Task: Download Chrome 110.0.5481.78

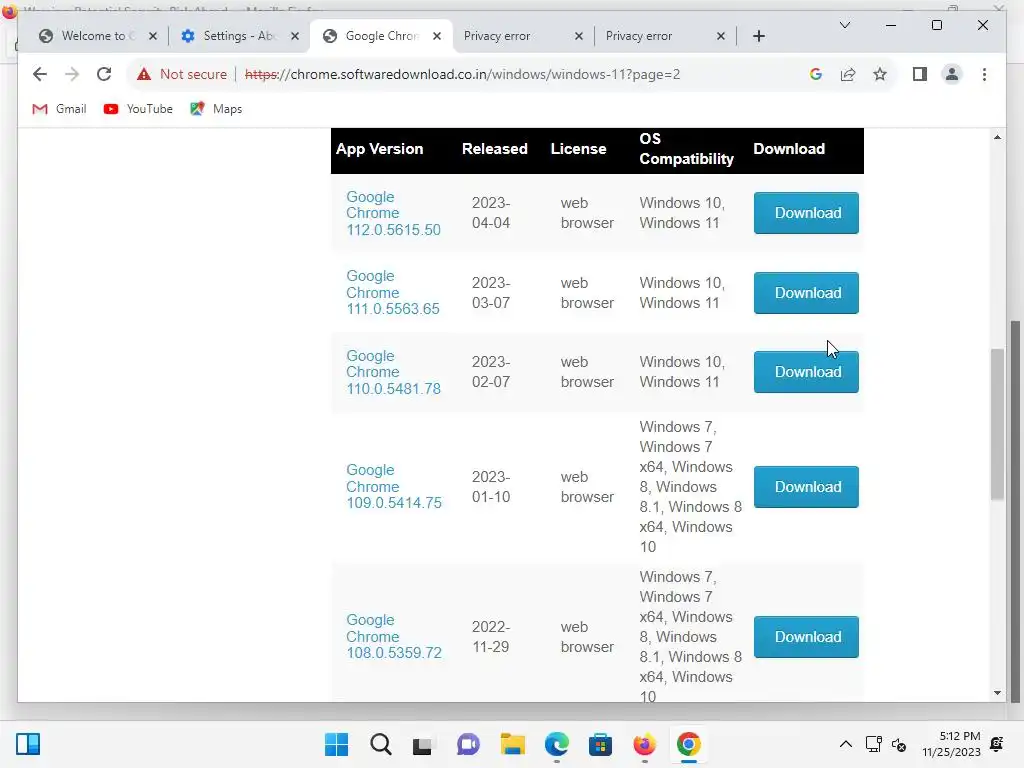Action: [x=806, y=372]
